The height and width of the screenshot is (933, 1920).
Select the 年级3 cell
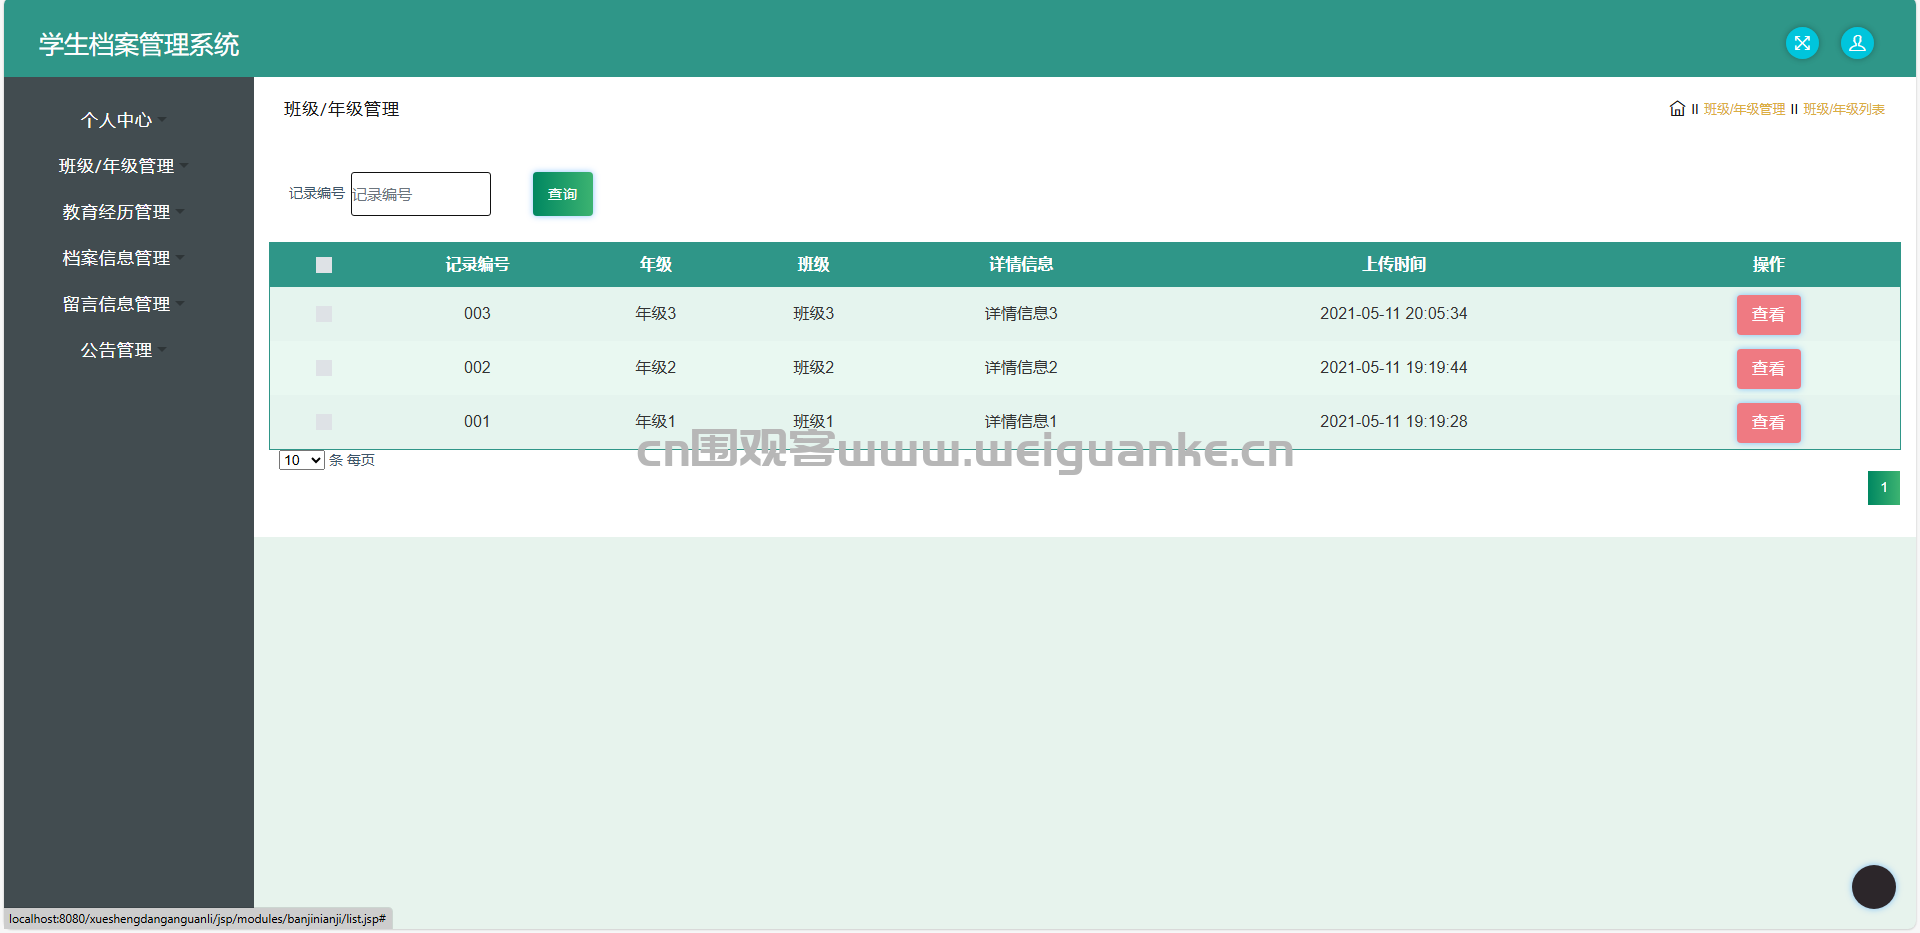point(656,314)
